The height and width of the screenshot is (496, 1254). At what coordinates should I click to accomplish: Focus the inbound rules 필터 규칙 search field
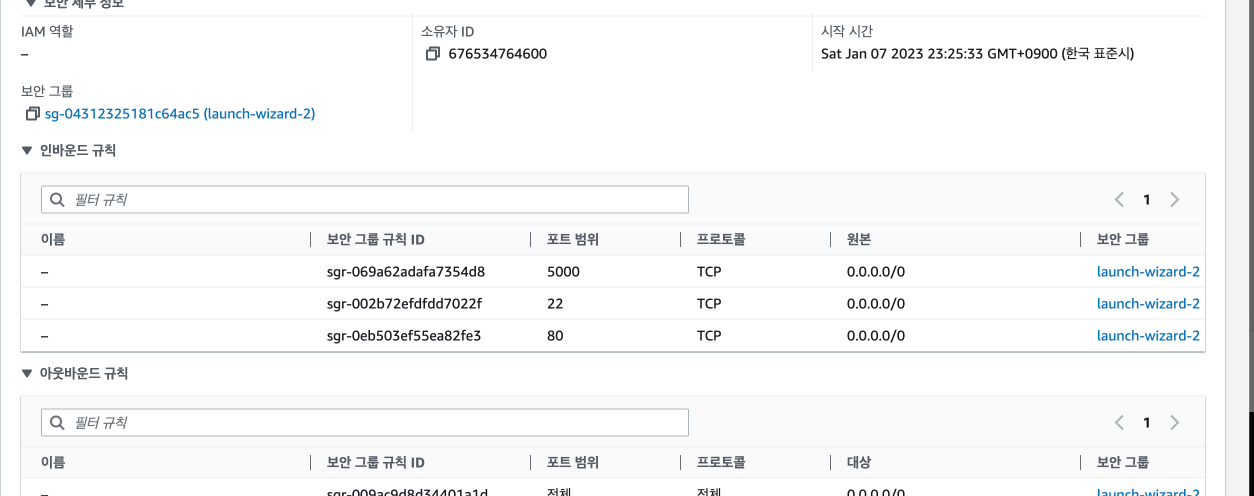click(x=365, y=200)
